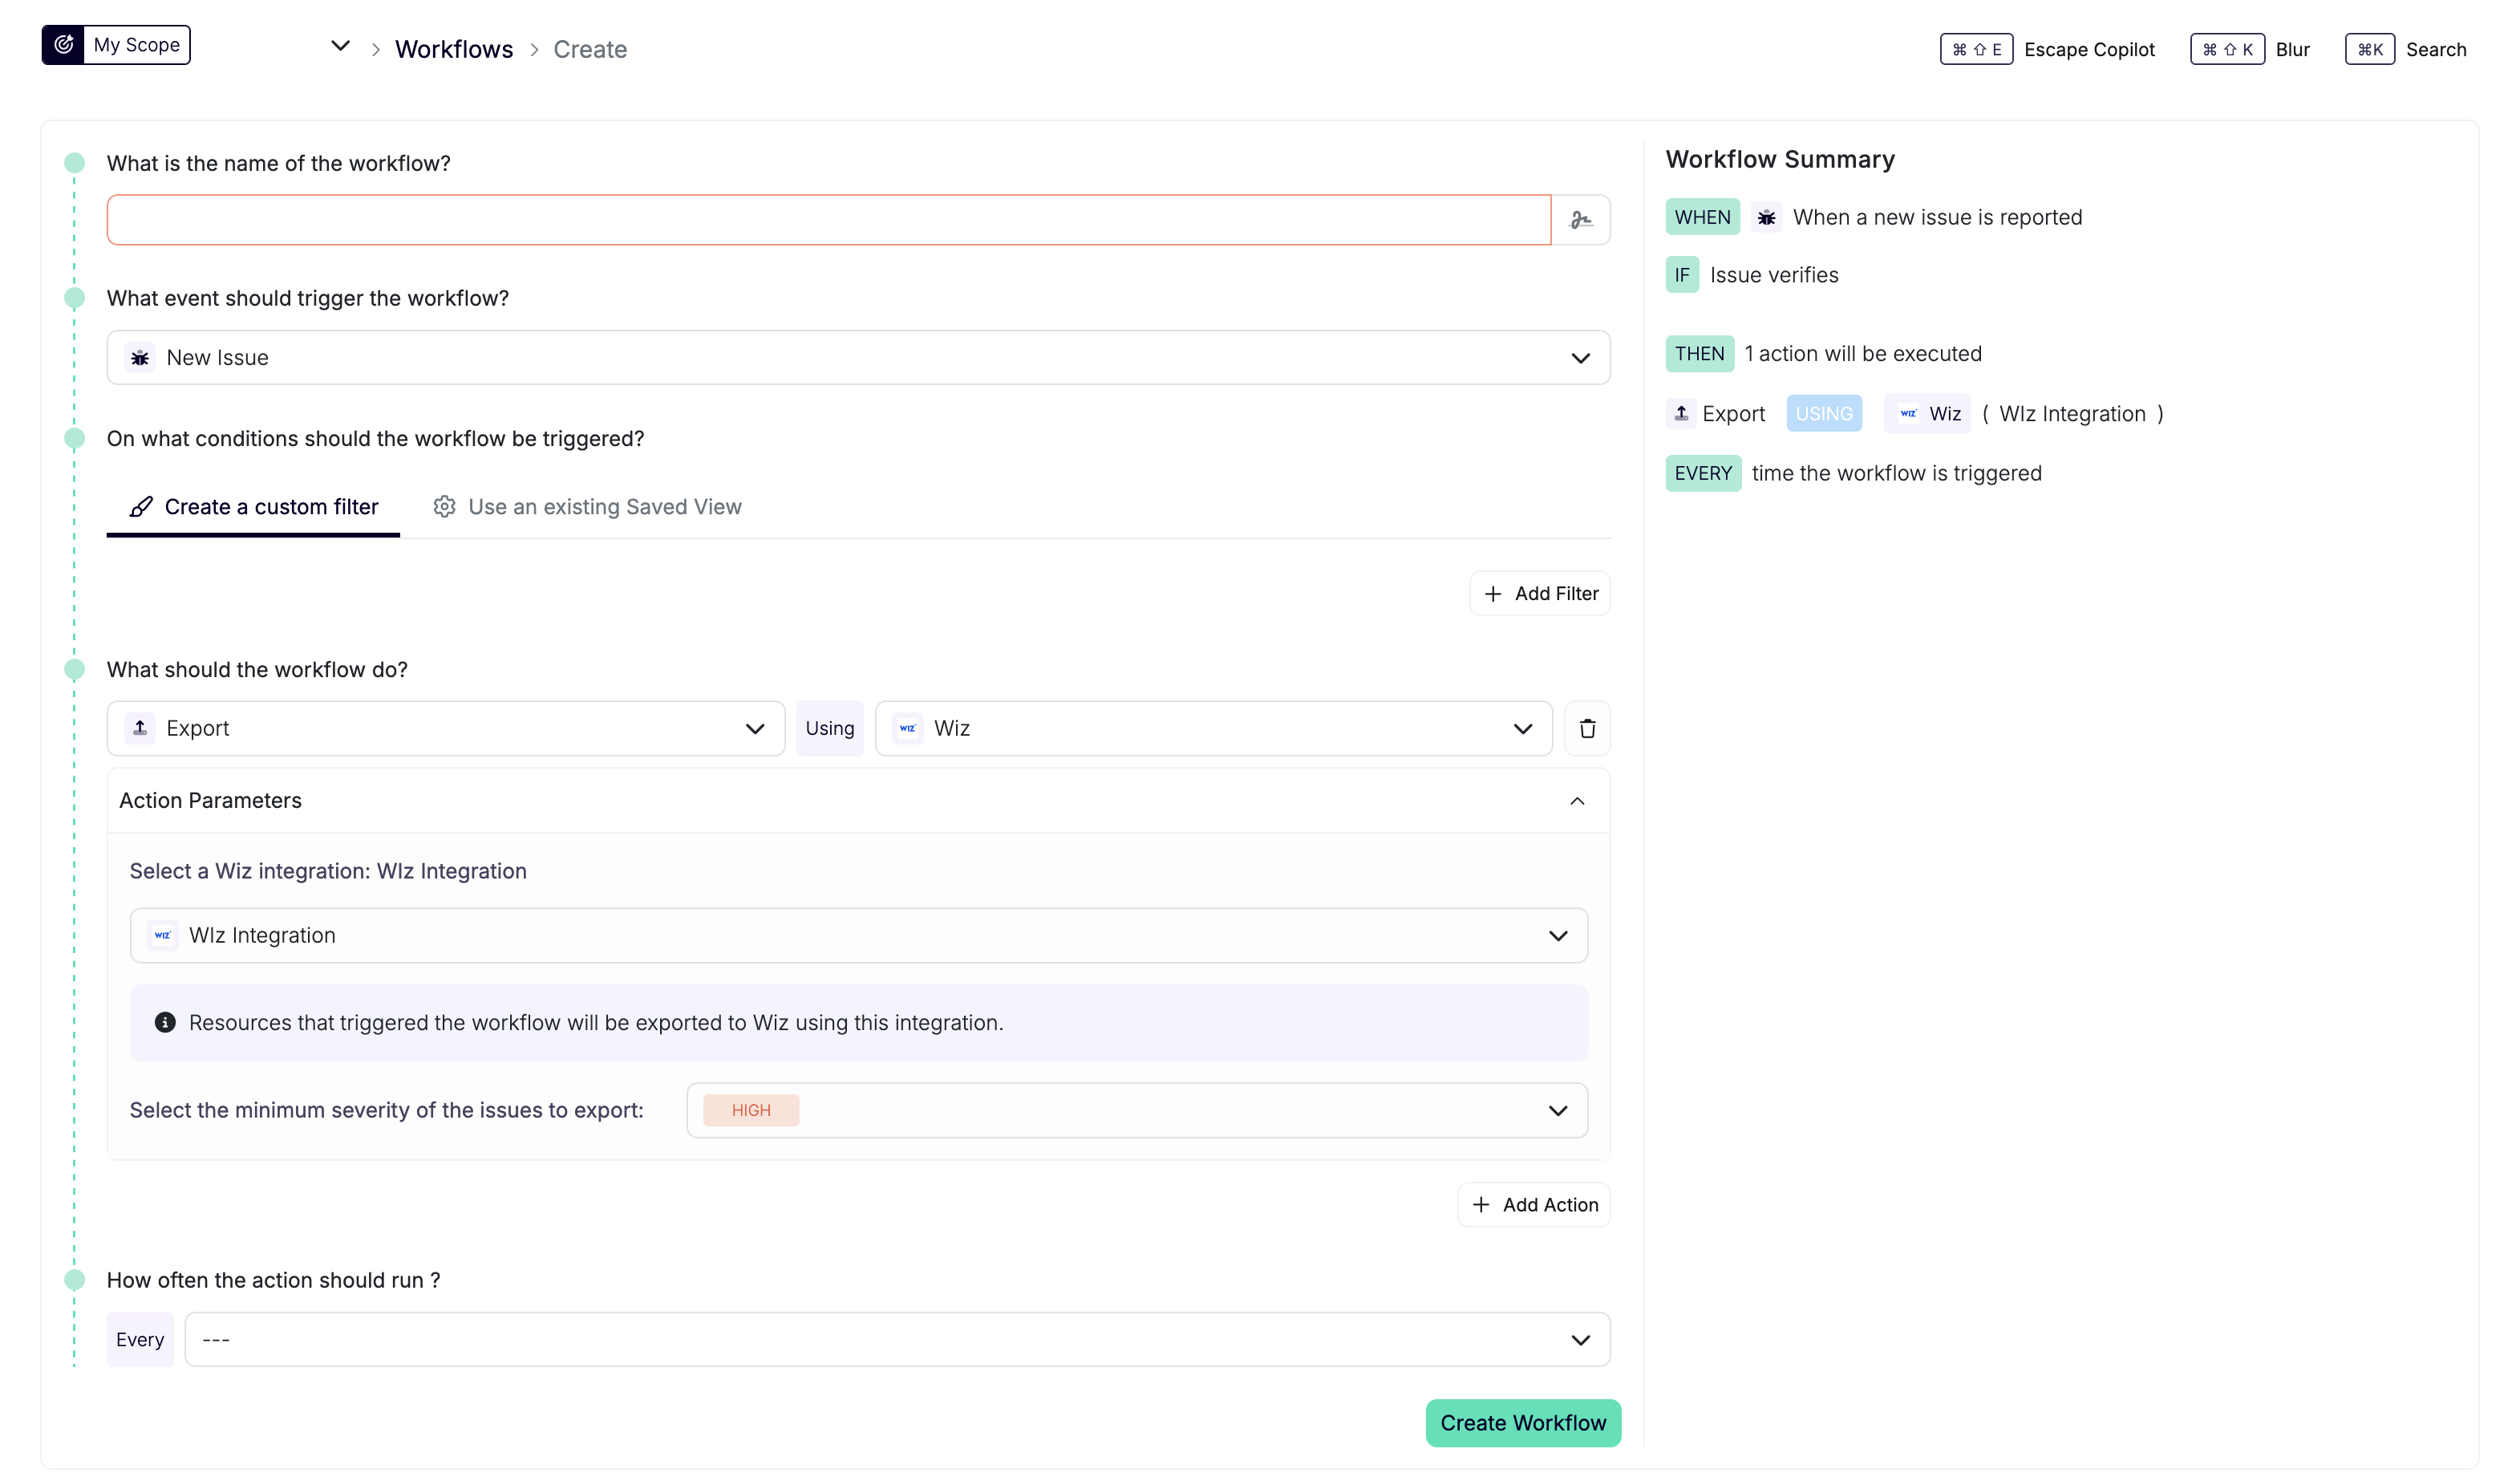Screen dimensions: 2520x1473
Task: Click the bug icon in the New Issue selector
Action: point(140,357)
